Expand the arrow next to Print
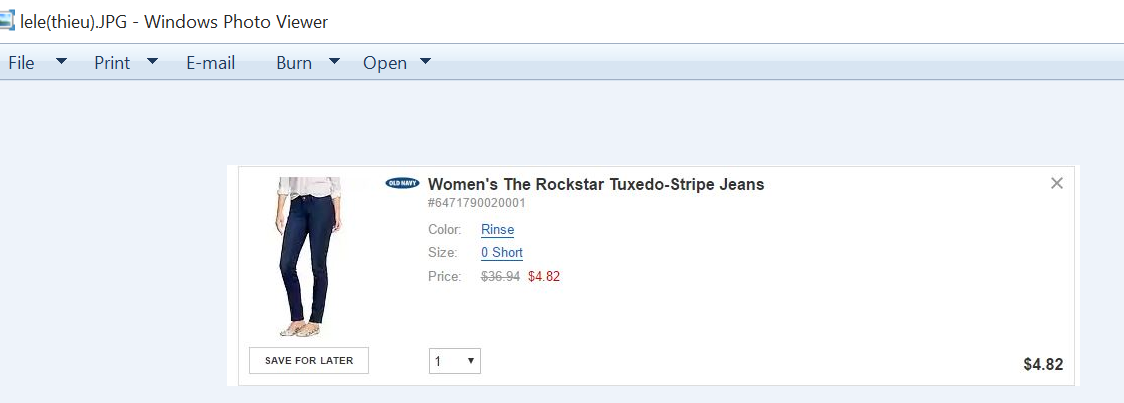Viewport: 1124px width, 403px height. click(152, 62)
